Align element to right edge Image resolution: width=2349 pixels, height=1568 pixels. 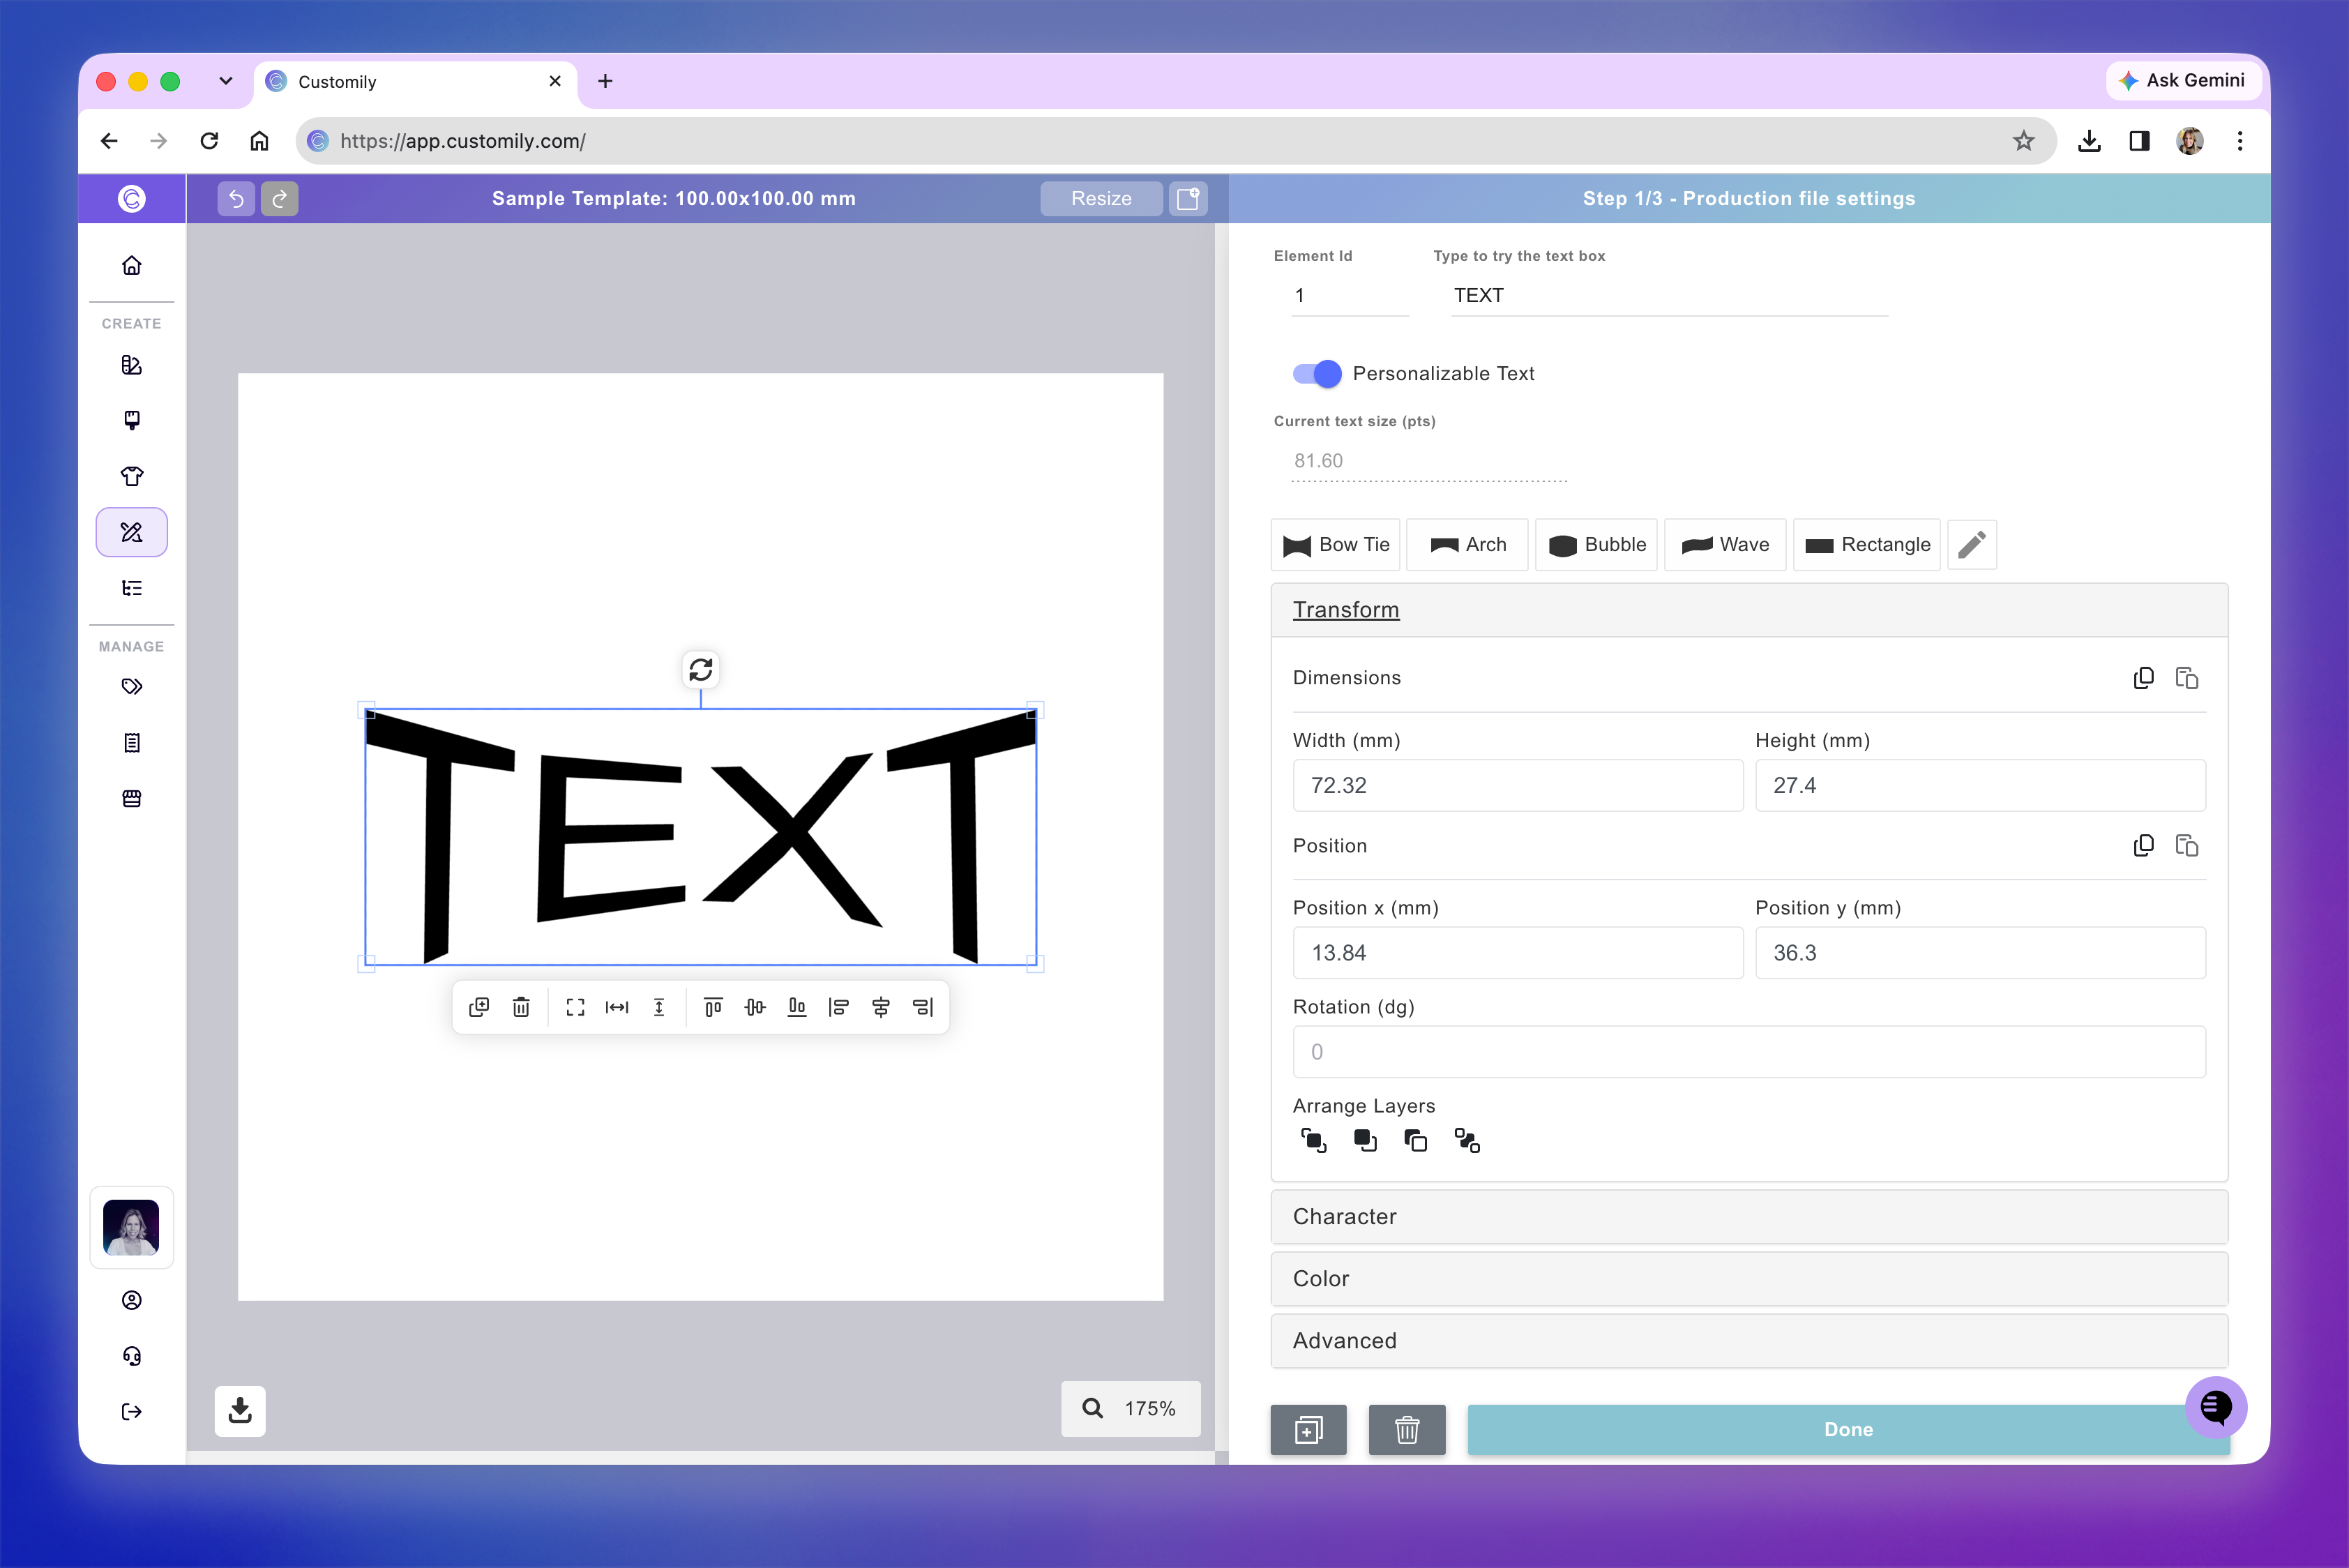(x=923, y=1007)
